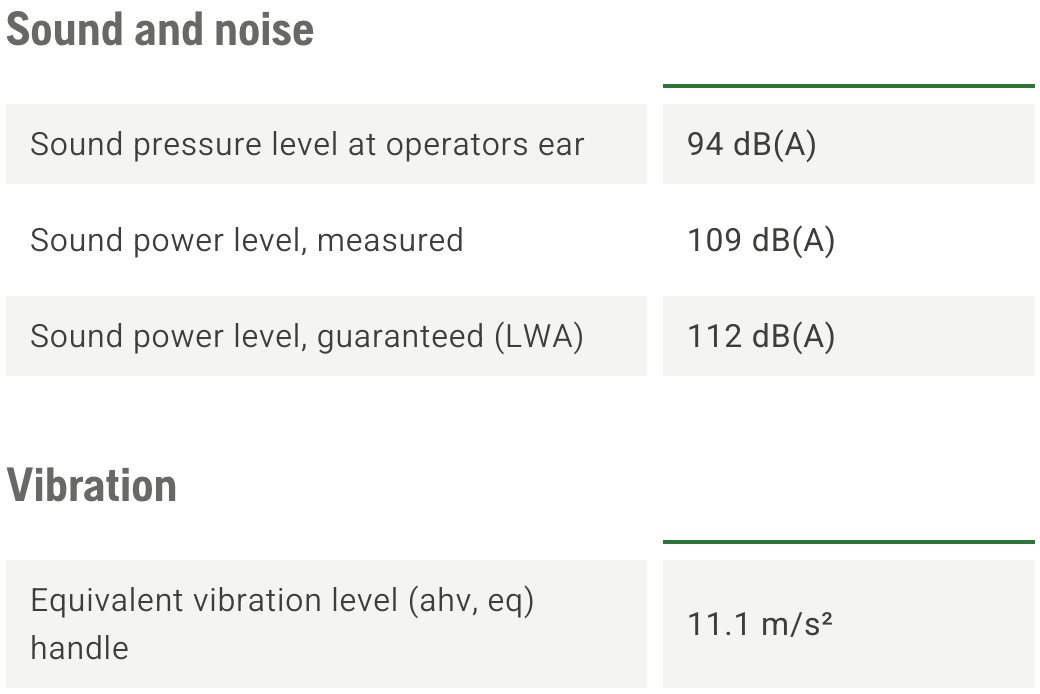Click the word guaranteed in third row

tap(401, 337)
